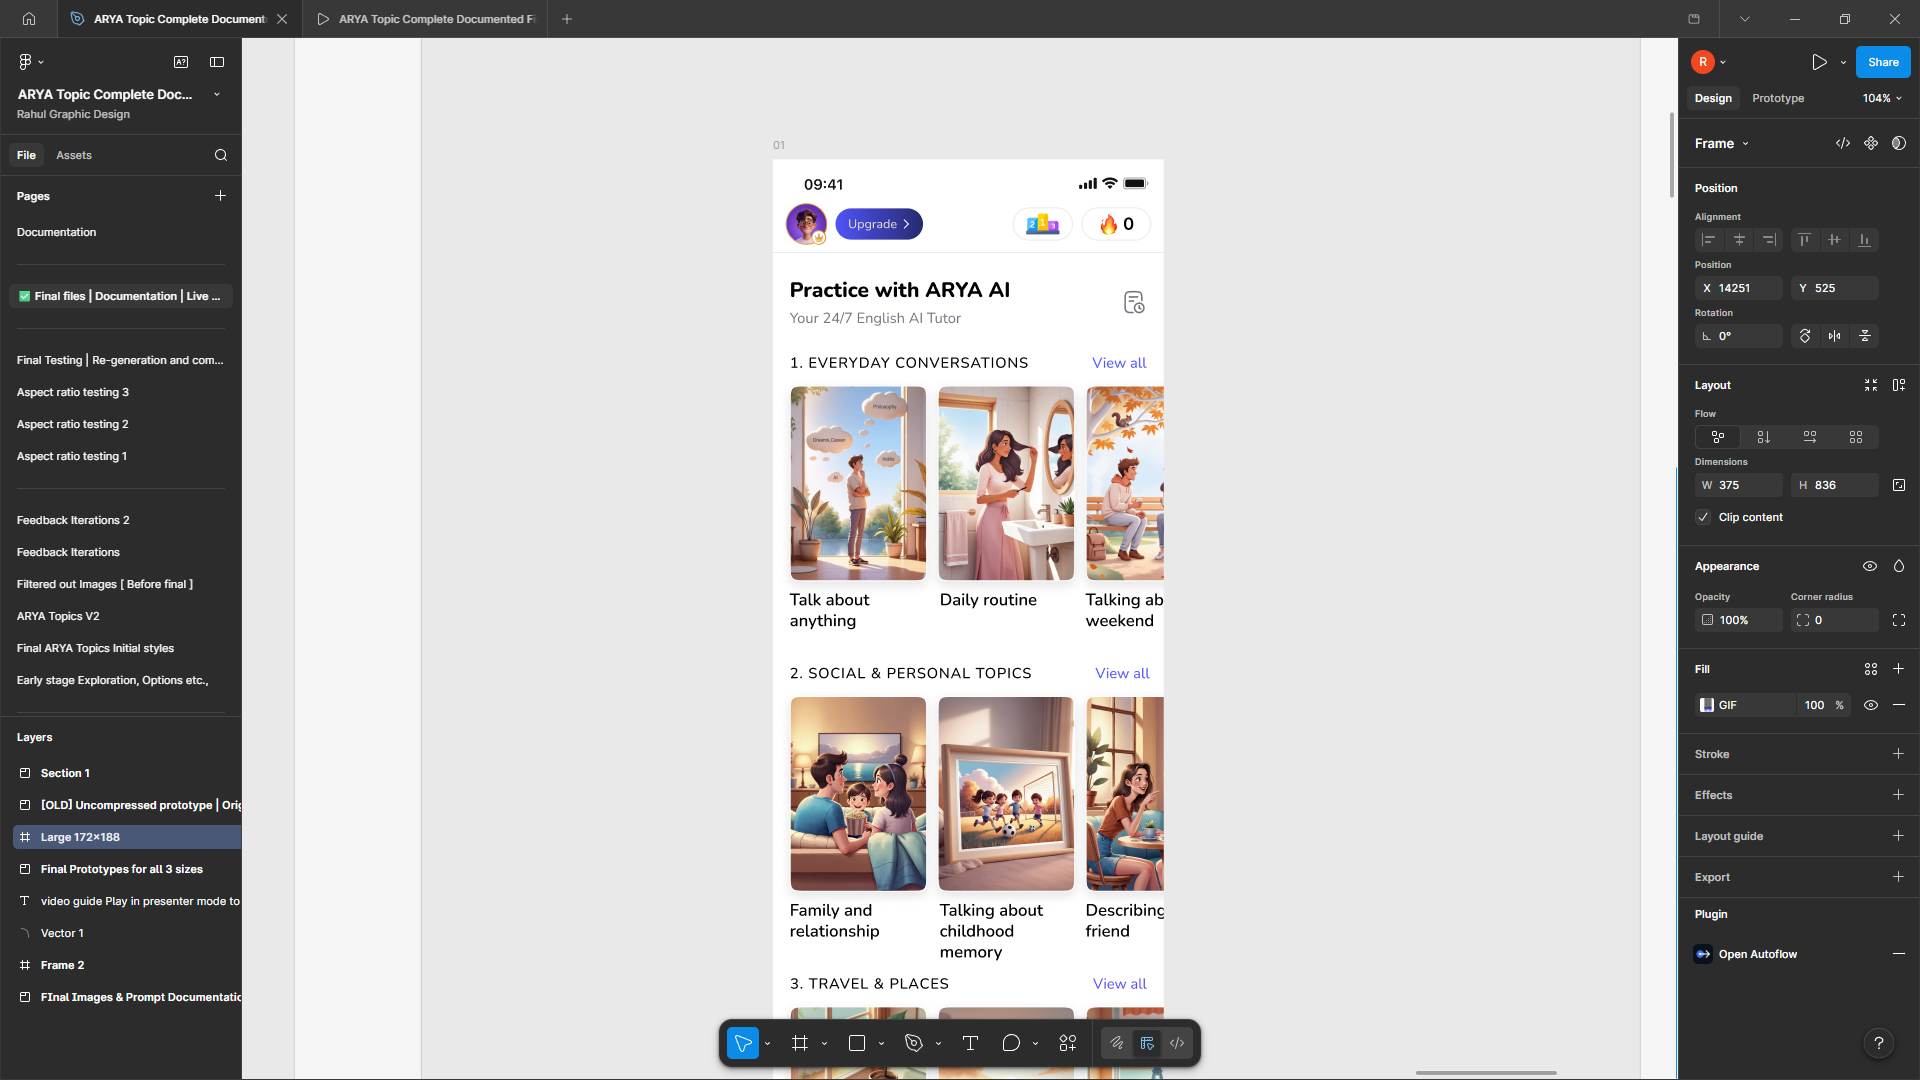Add an Export setting

(1898, 877)
